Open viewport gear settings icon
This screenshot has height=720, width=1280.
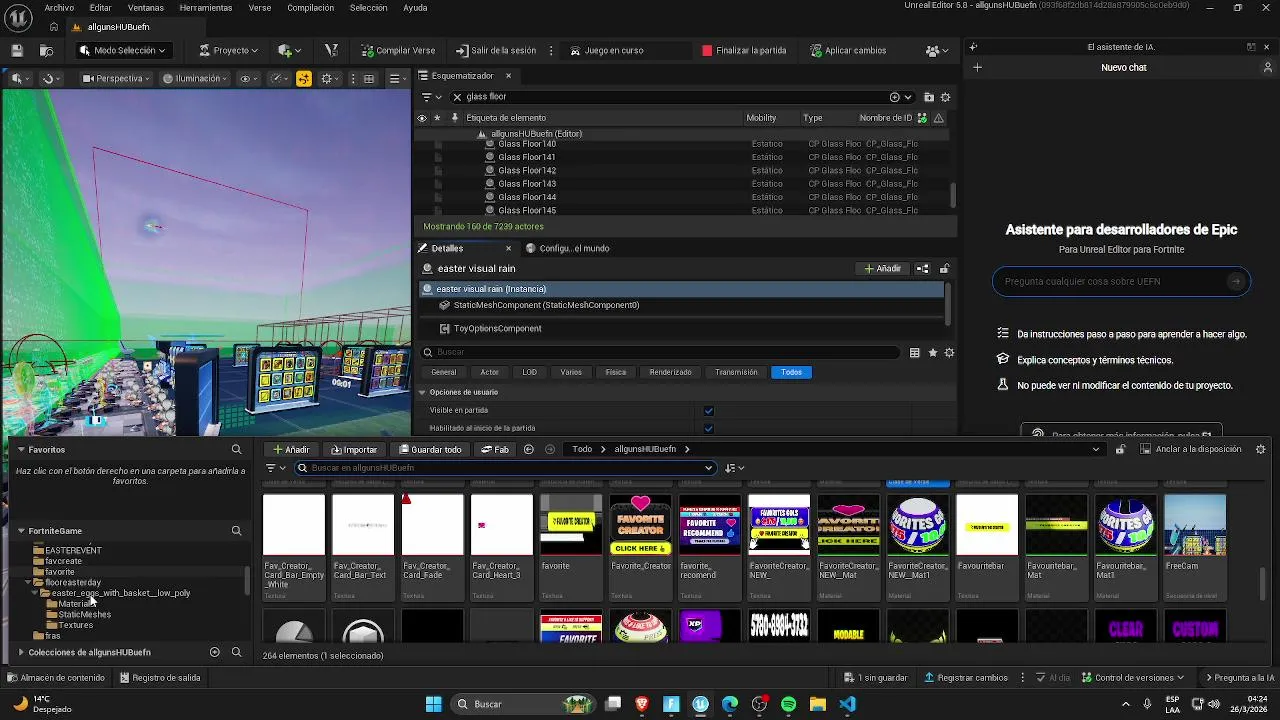pos(330,78)
